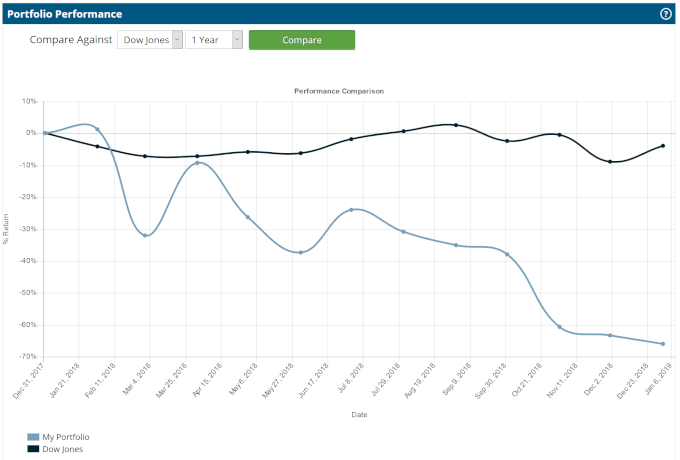Select My Portfolio data point at Mar 4, 2018
680x460 pixels.
tap(146, 235)
